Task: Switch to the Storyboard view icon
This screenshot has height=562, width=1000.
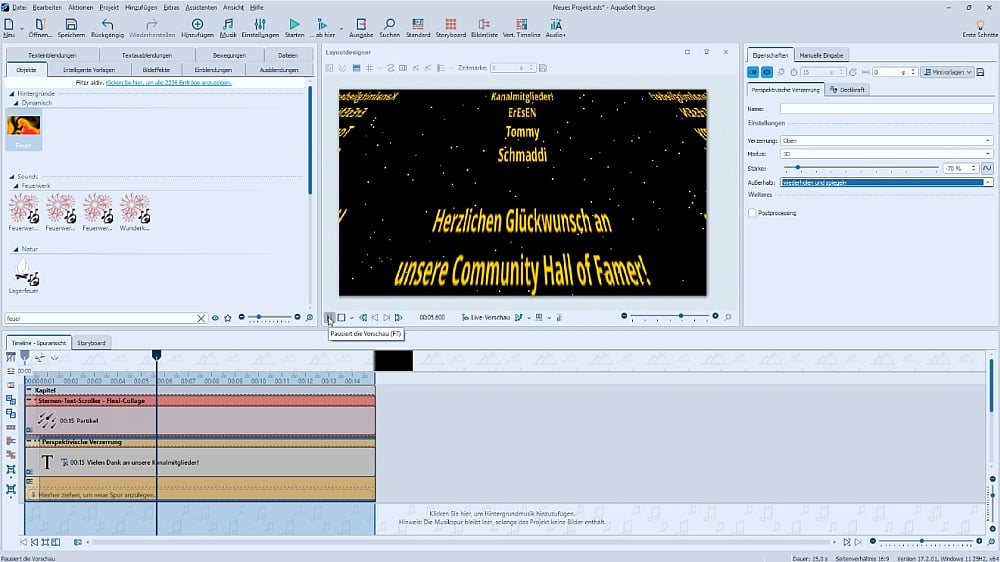Action: pos(451,24)
